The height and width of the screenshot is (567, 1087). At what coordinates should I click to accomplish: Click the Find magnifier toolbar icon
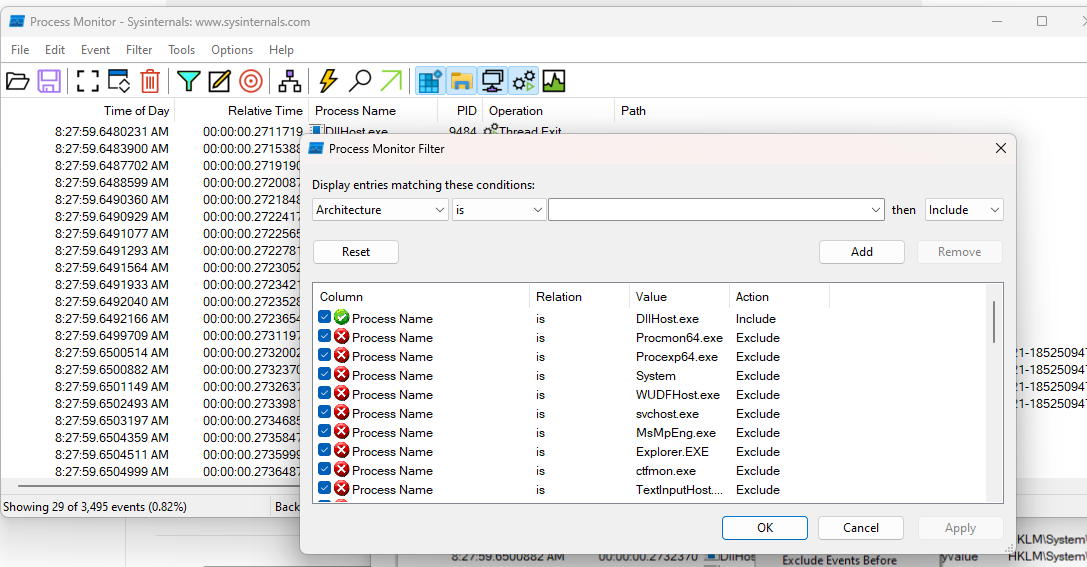359,81
